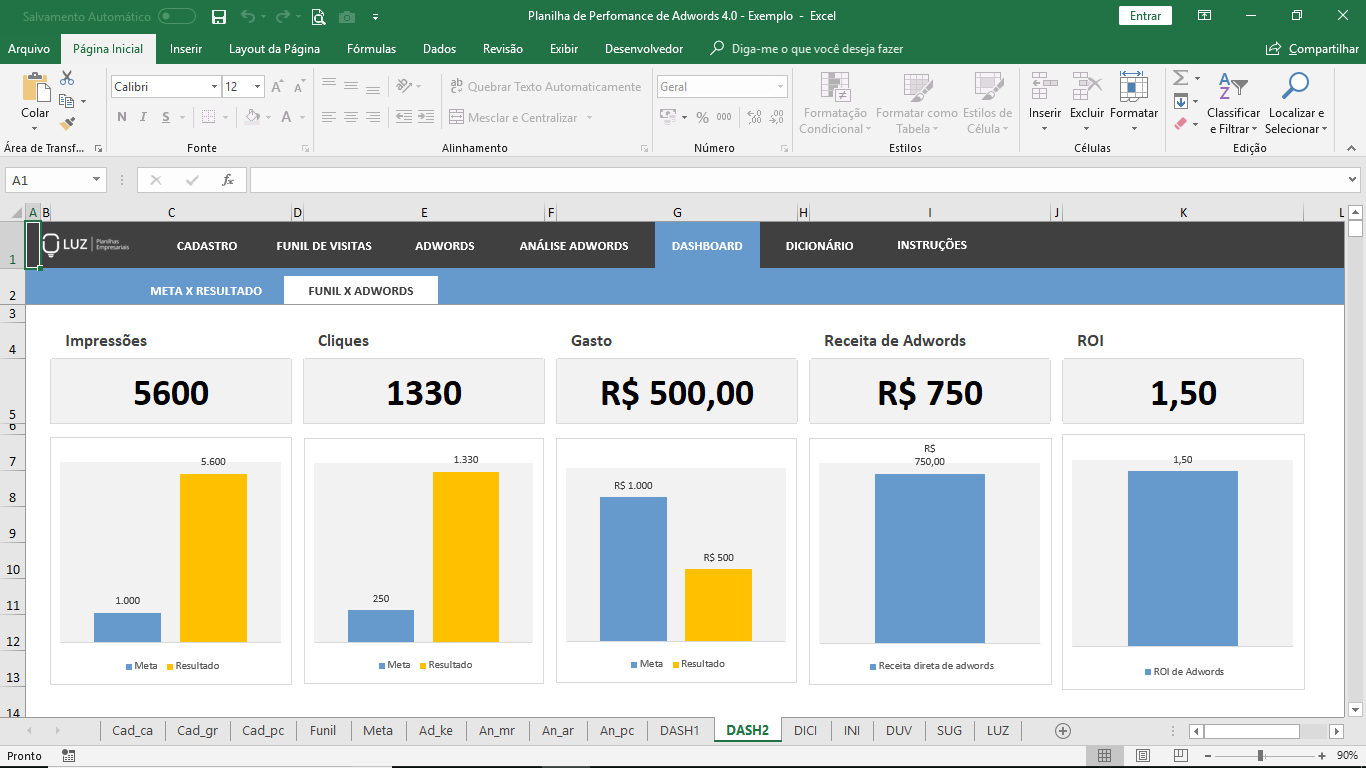Click the Insert function fx icon
Image resolution: width=1366 pixels, height=768 pixels.
pyautogui.click(x=228, y=180)
